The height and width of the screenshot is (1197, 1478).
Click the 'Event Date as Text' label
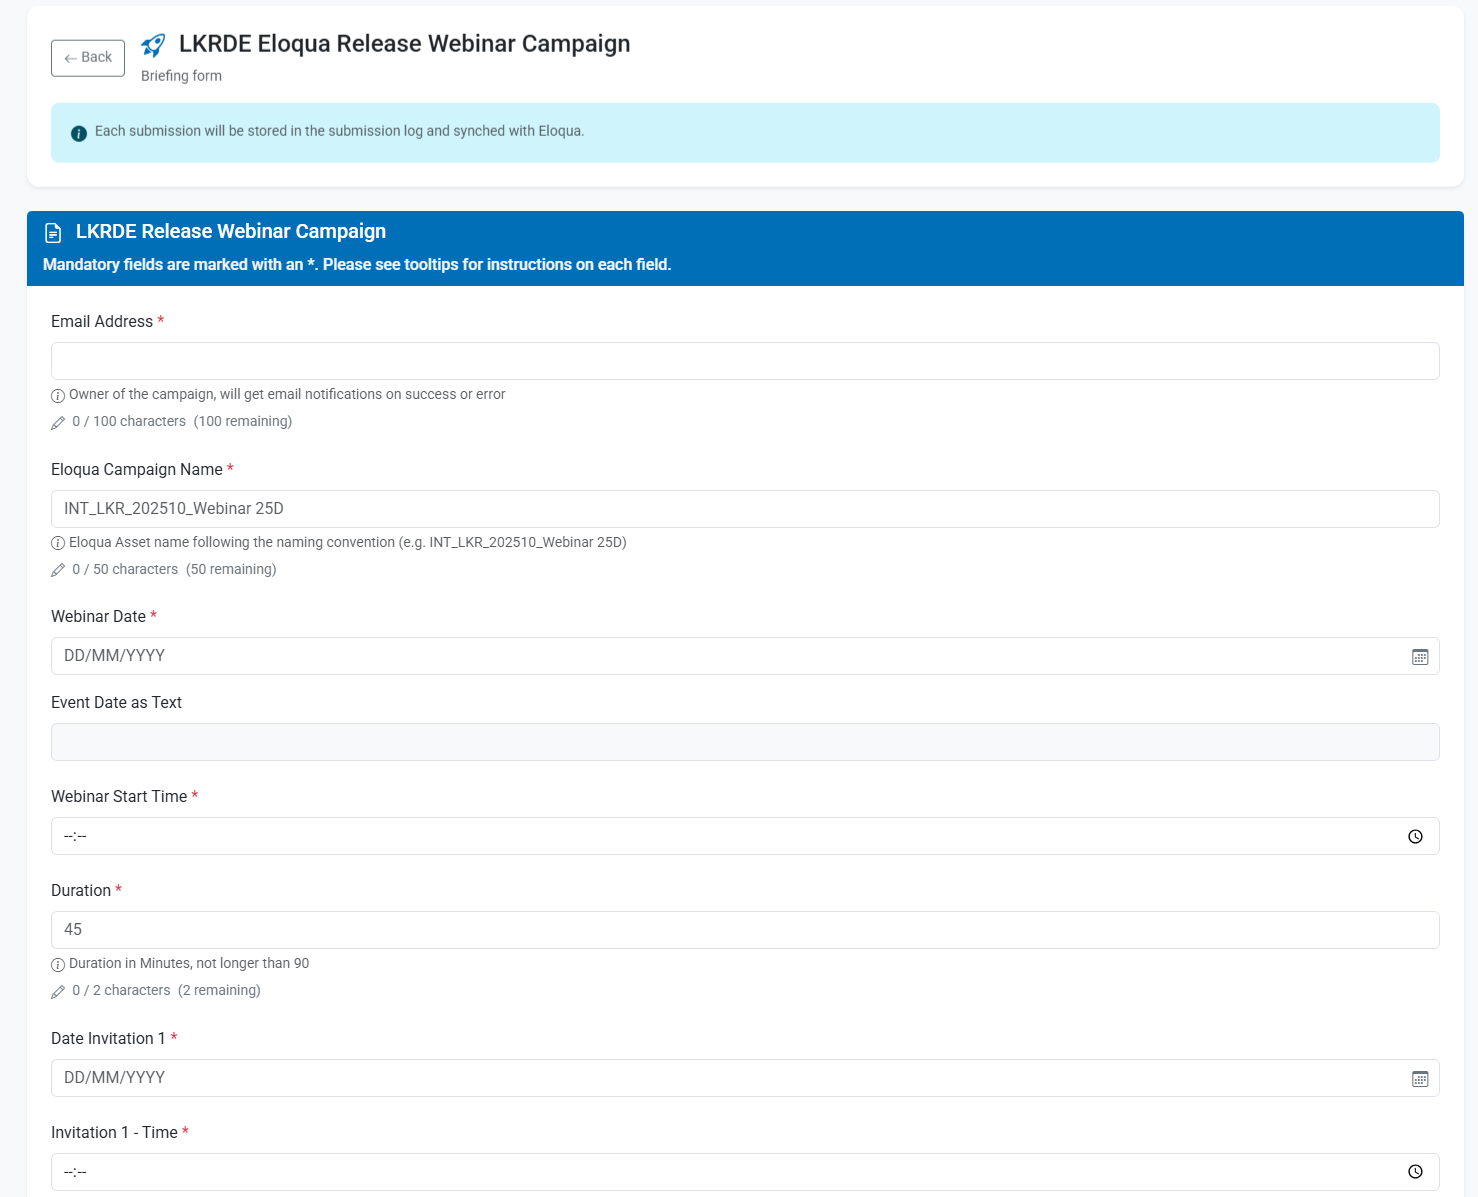click(x=116, y=702)
